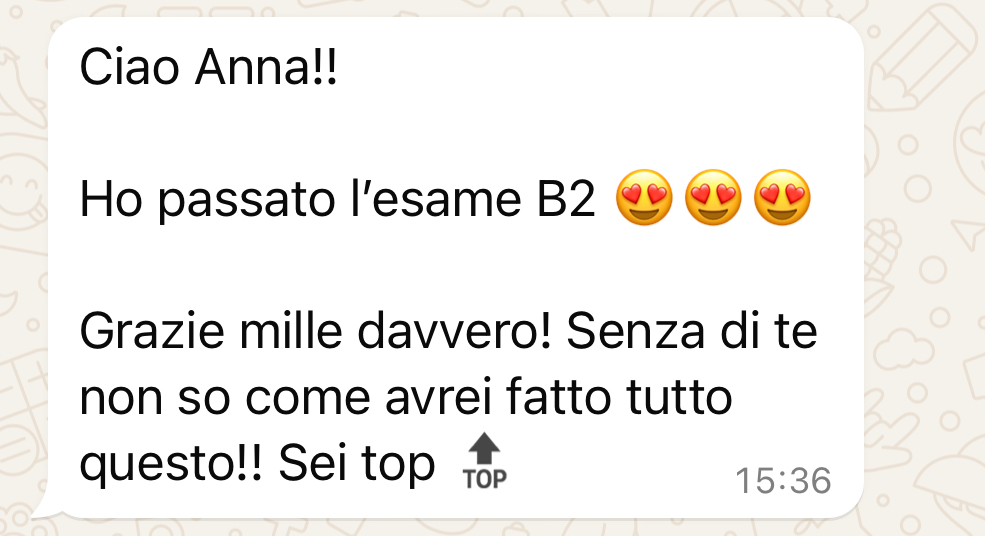Click the phrase "Ho passato l'esame"
This screenshot has height=536, width=985.
[300, 201]
